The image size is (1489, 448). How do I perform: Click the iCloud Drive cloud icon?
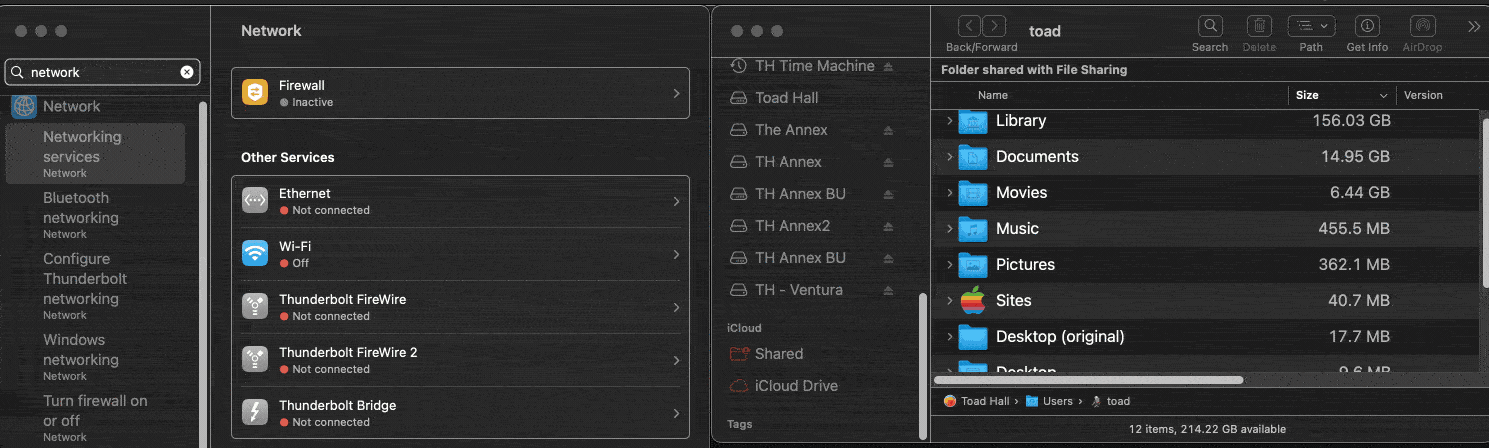739,386
